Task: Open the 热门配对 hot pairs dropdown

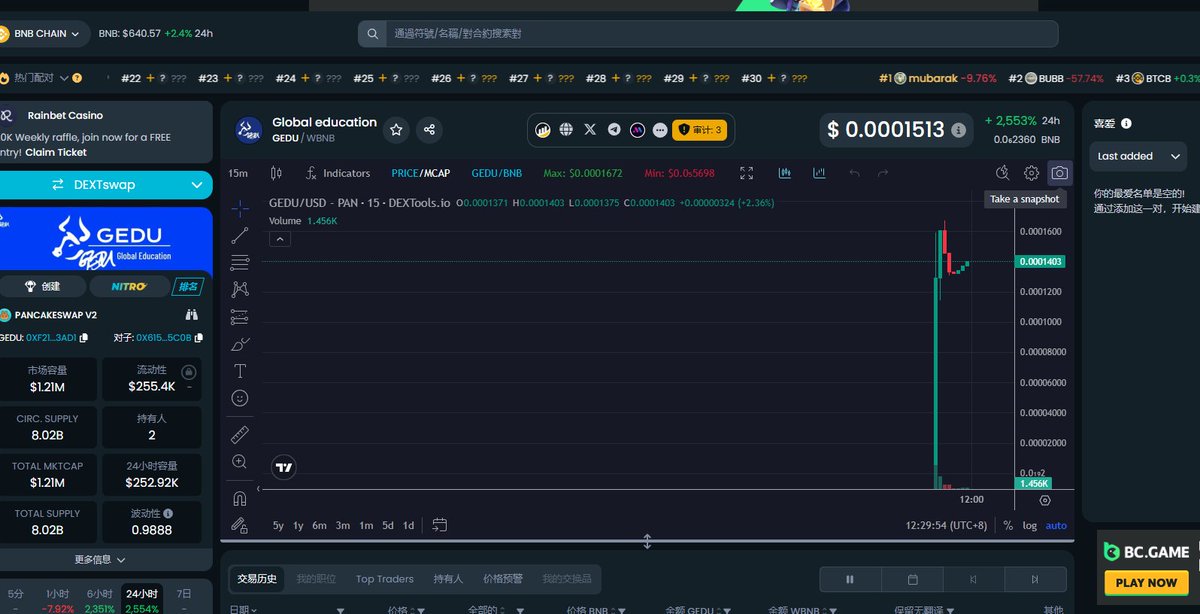Action: (41, 78)
